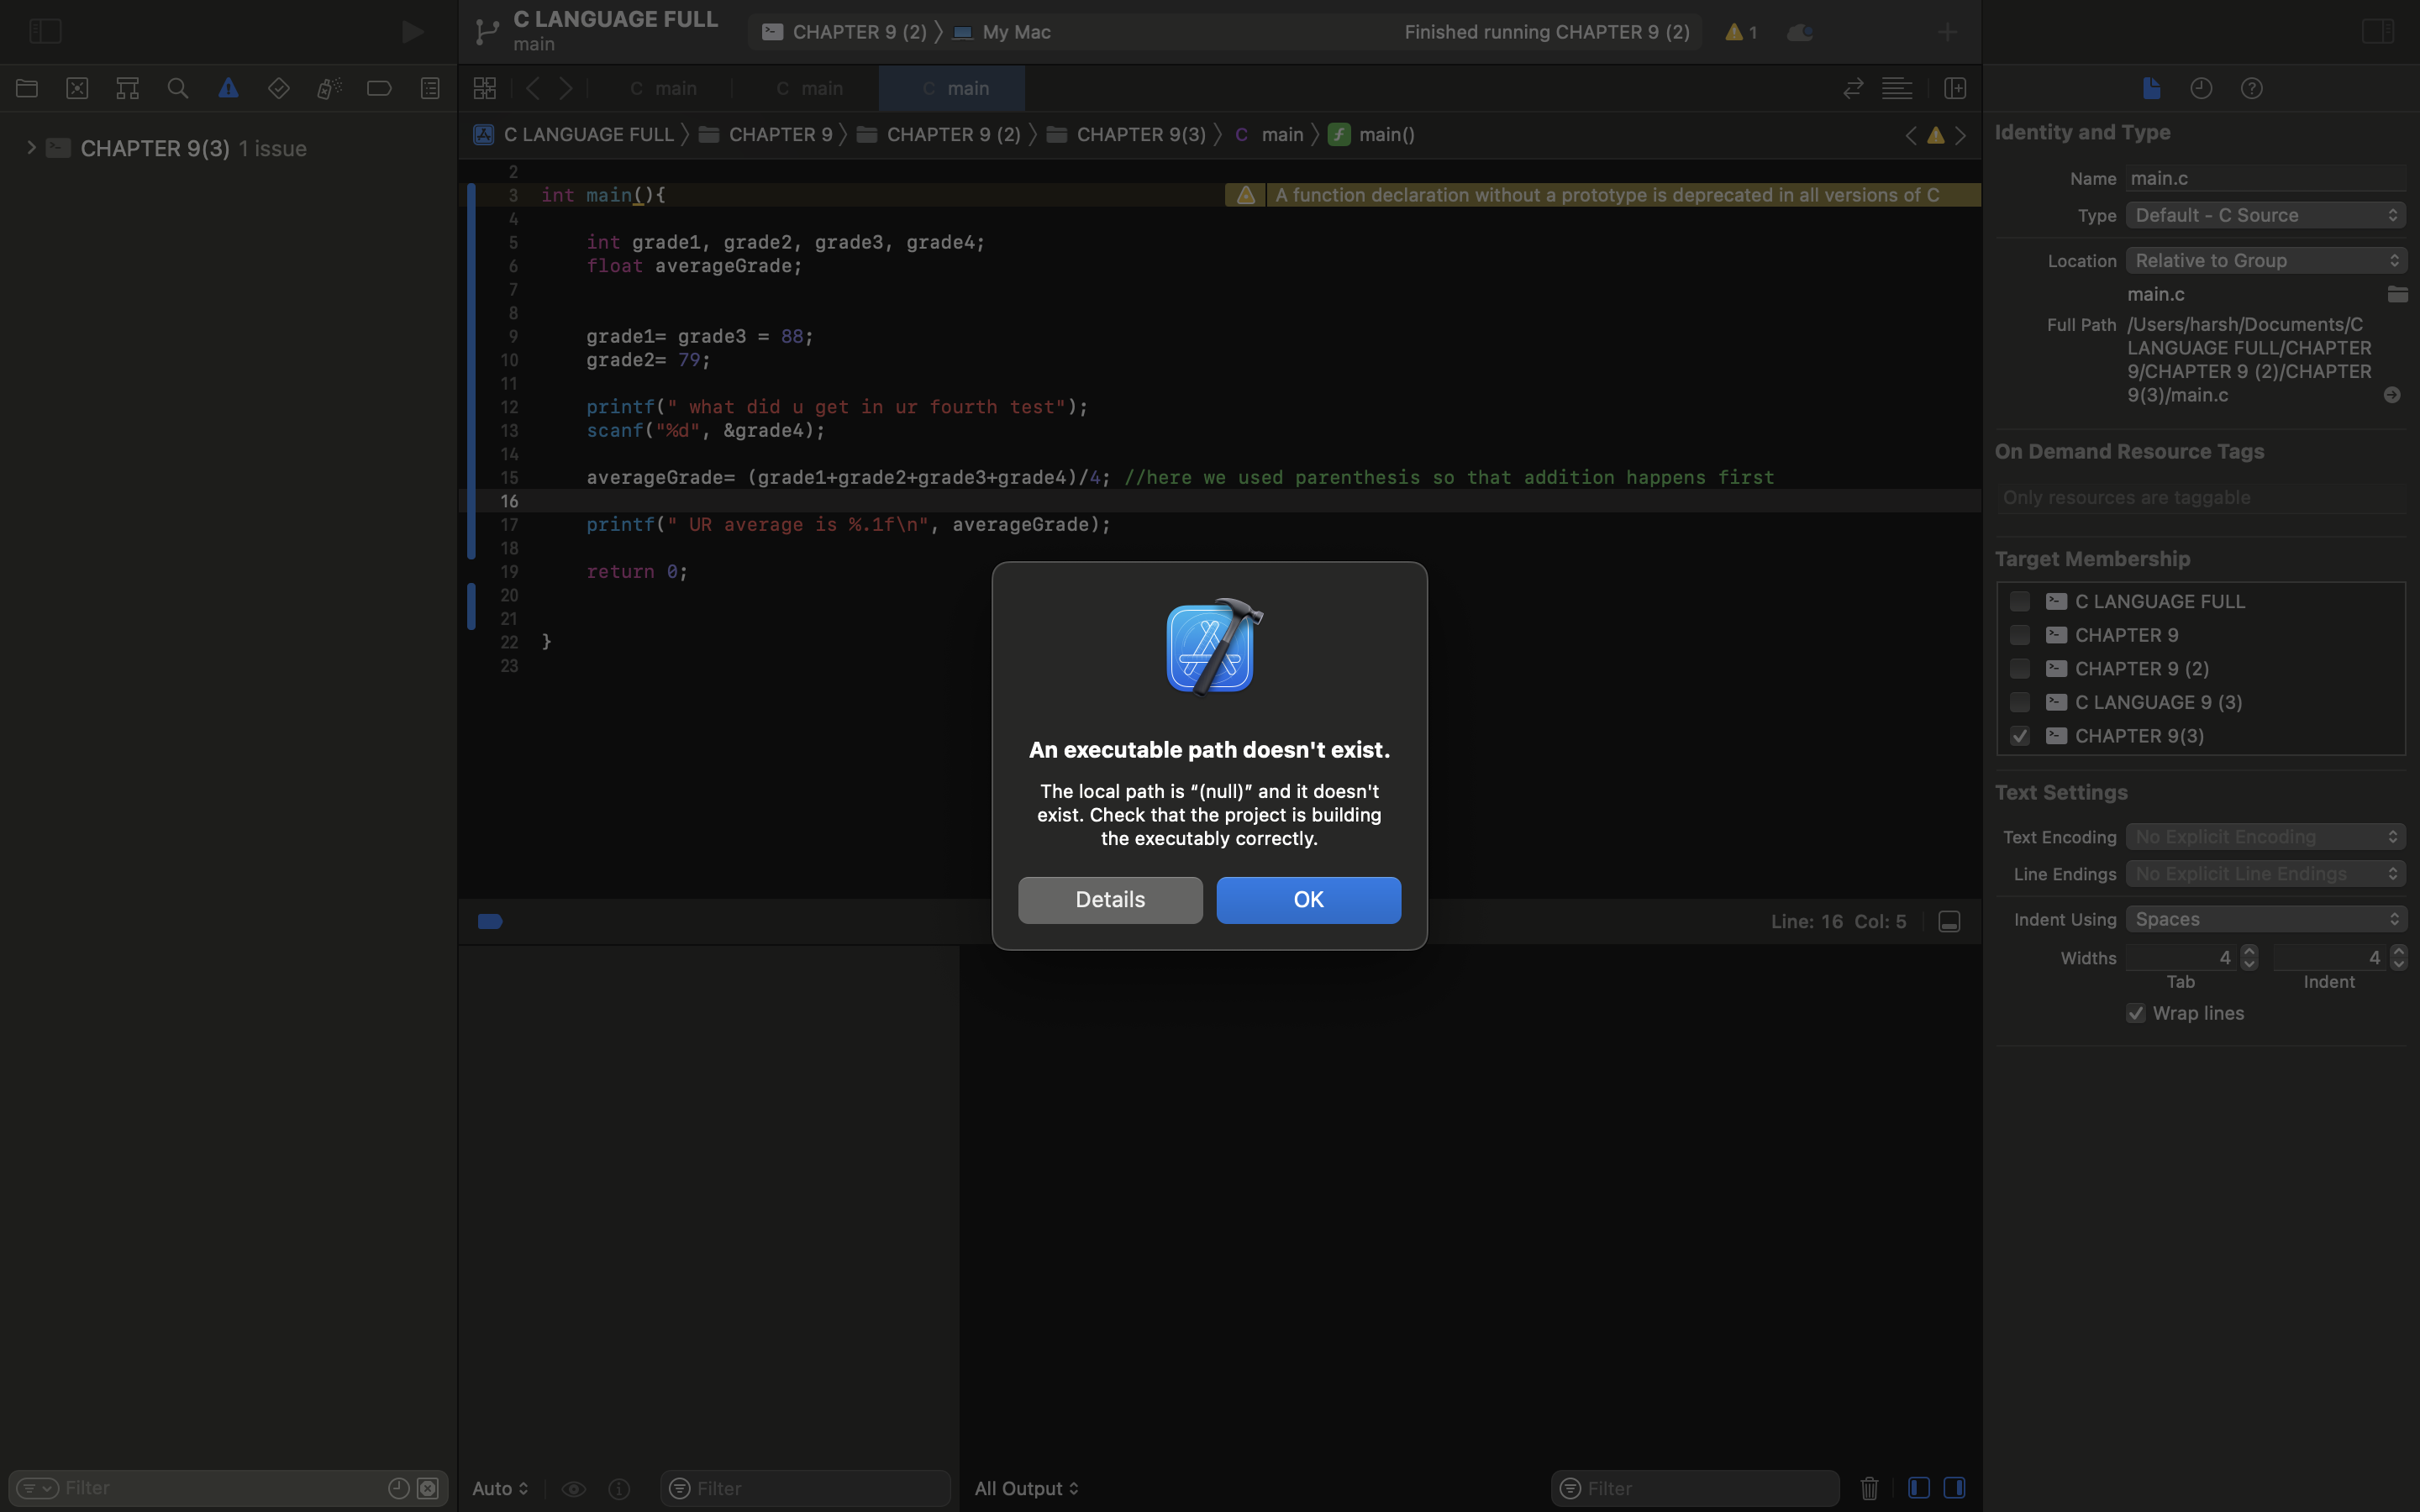Uncheck CHAPTER 9(3) target membership
2420x1512 pixels.
pyautogui.click(x=2020, y=736)
